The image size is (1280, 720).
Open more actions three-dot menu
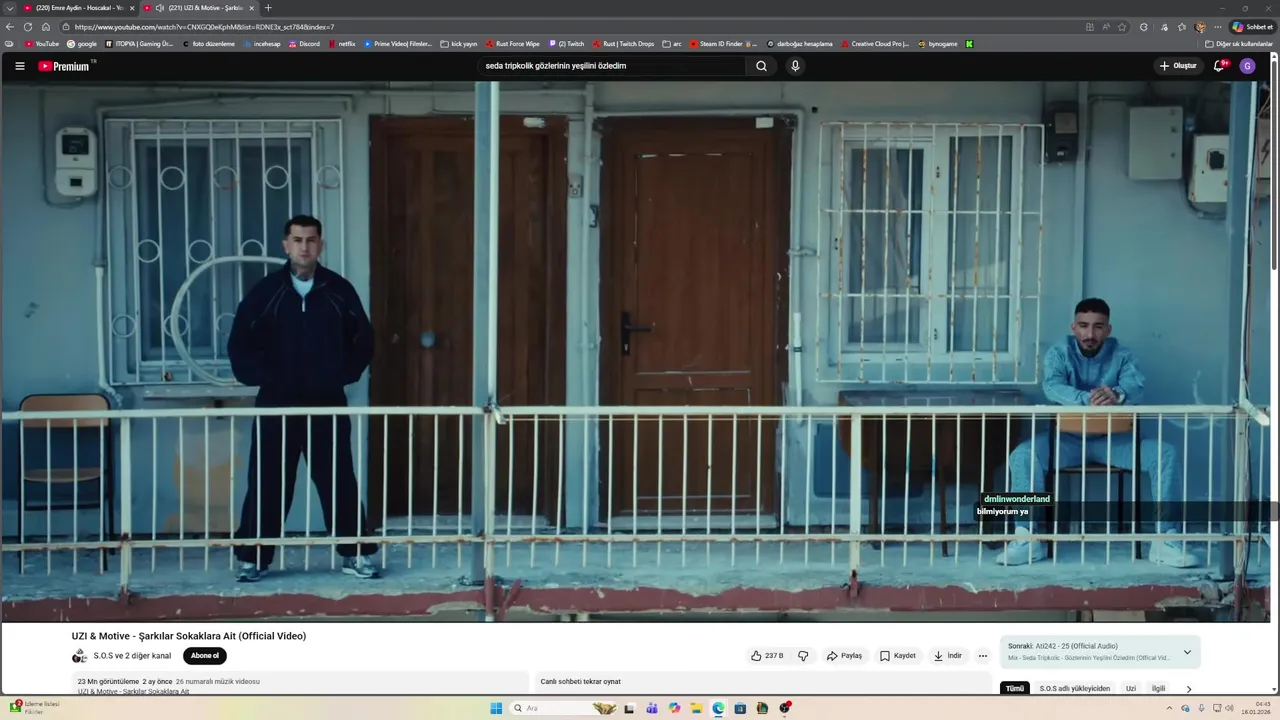click(983, 656)
